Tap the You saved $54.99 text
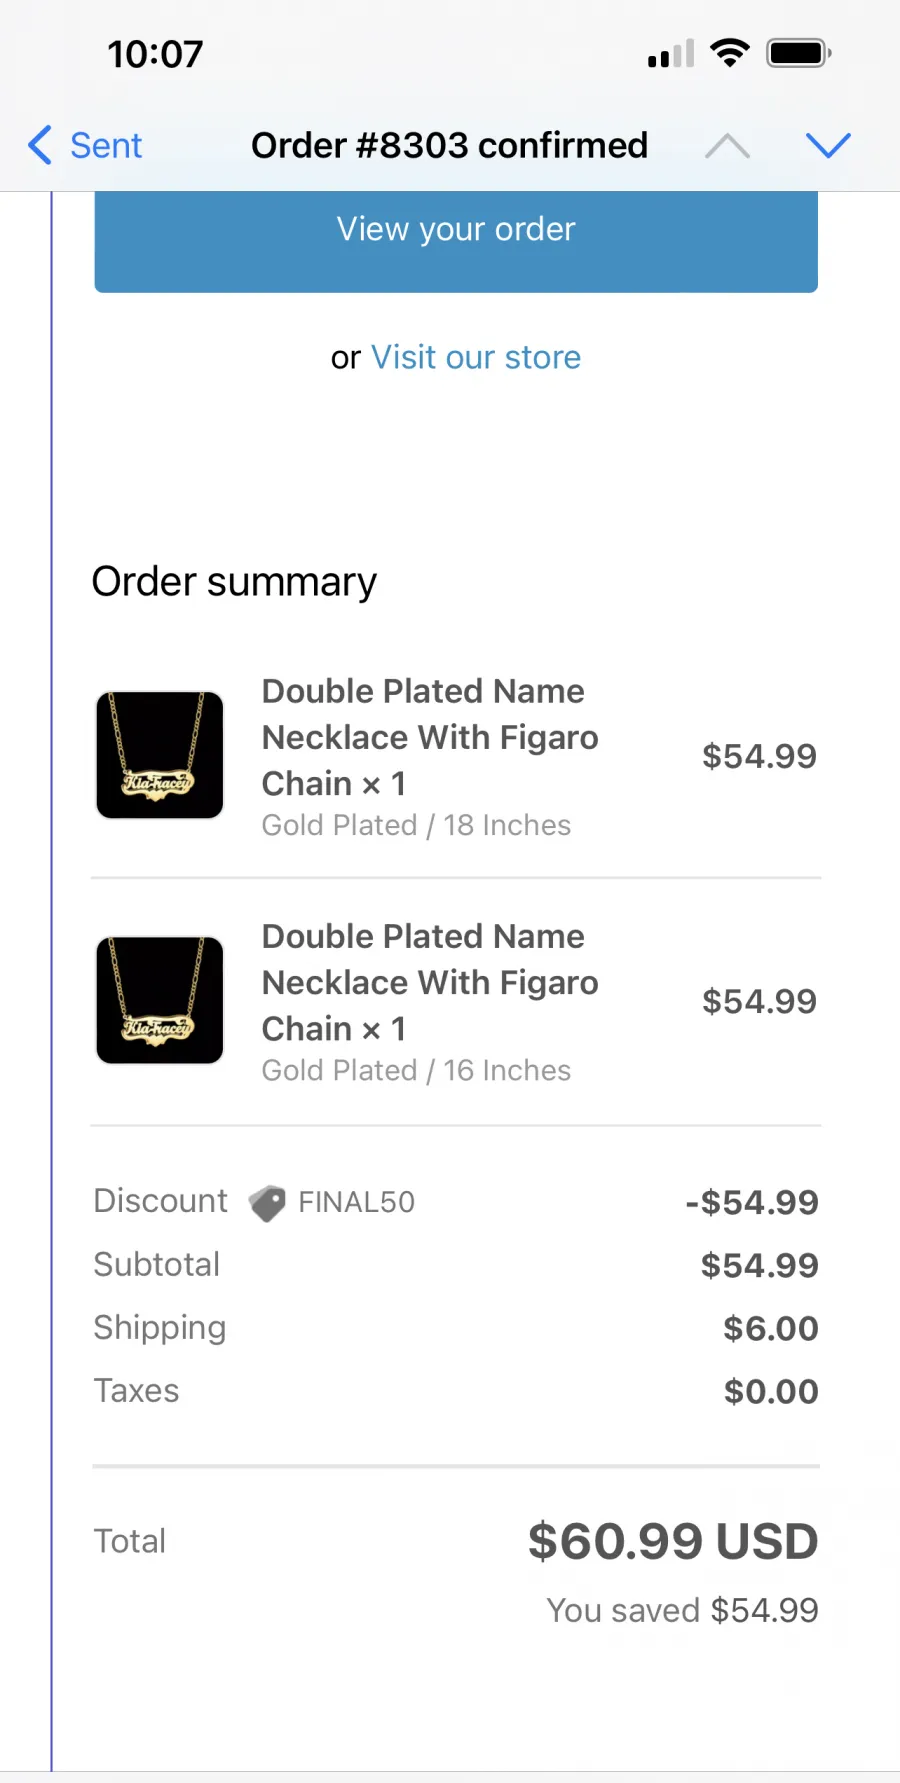The width and height of the screenshot is (900, 1783). (x=683, y=1610)
